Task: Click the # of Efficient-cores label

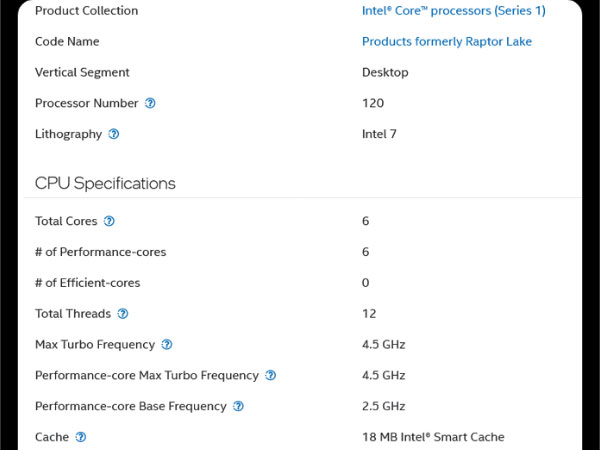Action: point(88,283)
